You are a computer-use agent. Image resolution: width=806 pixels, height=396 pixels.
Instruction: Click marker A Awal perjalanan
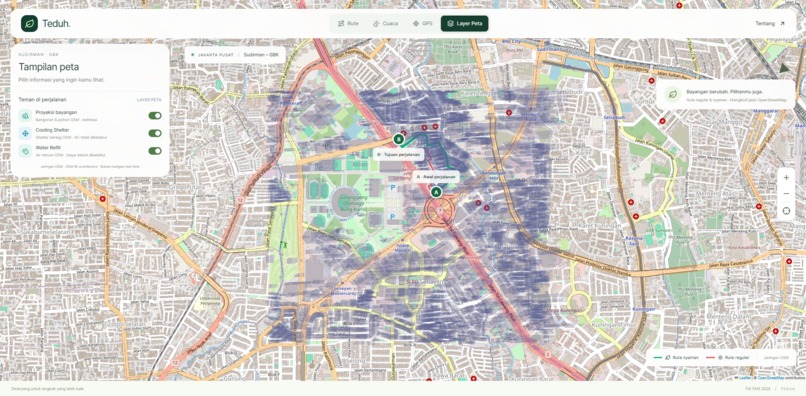(436, 192)
